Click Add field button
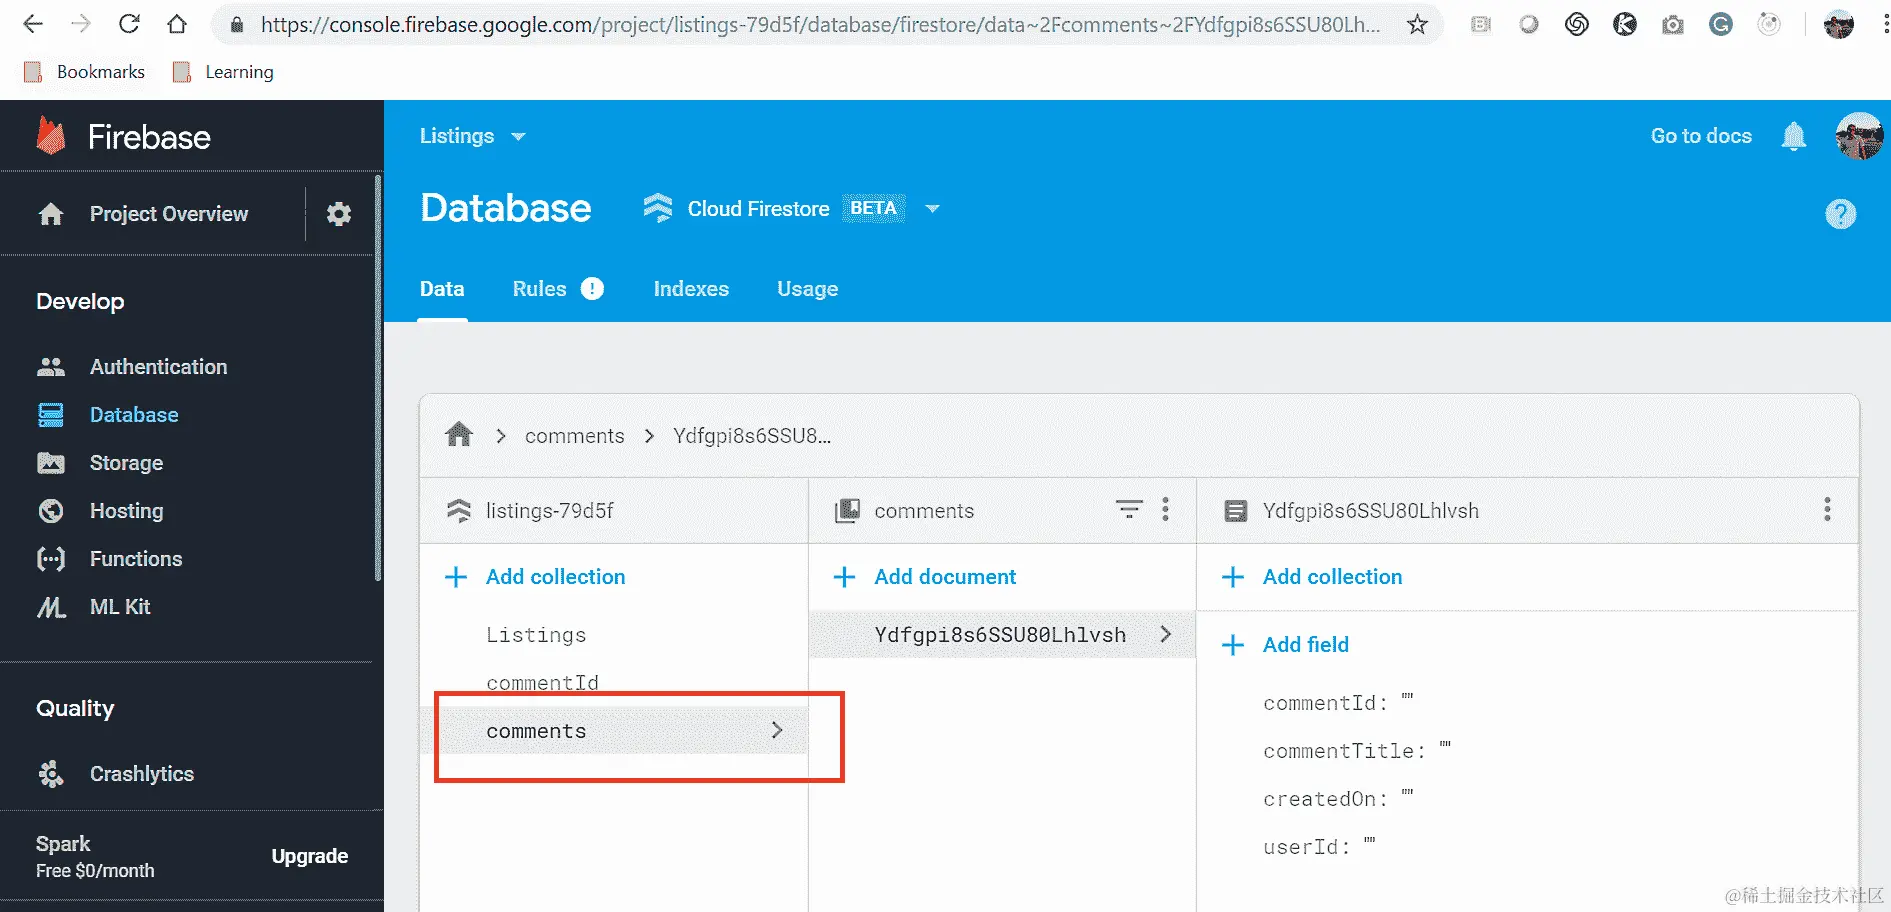This screenshot has height=912, width=1891. 1285,645
